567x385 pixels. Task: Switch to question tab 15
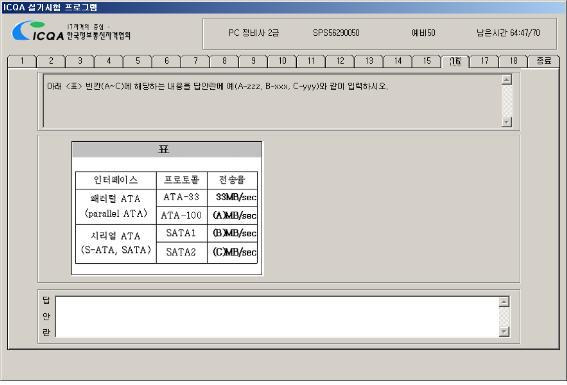pos(427,61)
